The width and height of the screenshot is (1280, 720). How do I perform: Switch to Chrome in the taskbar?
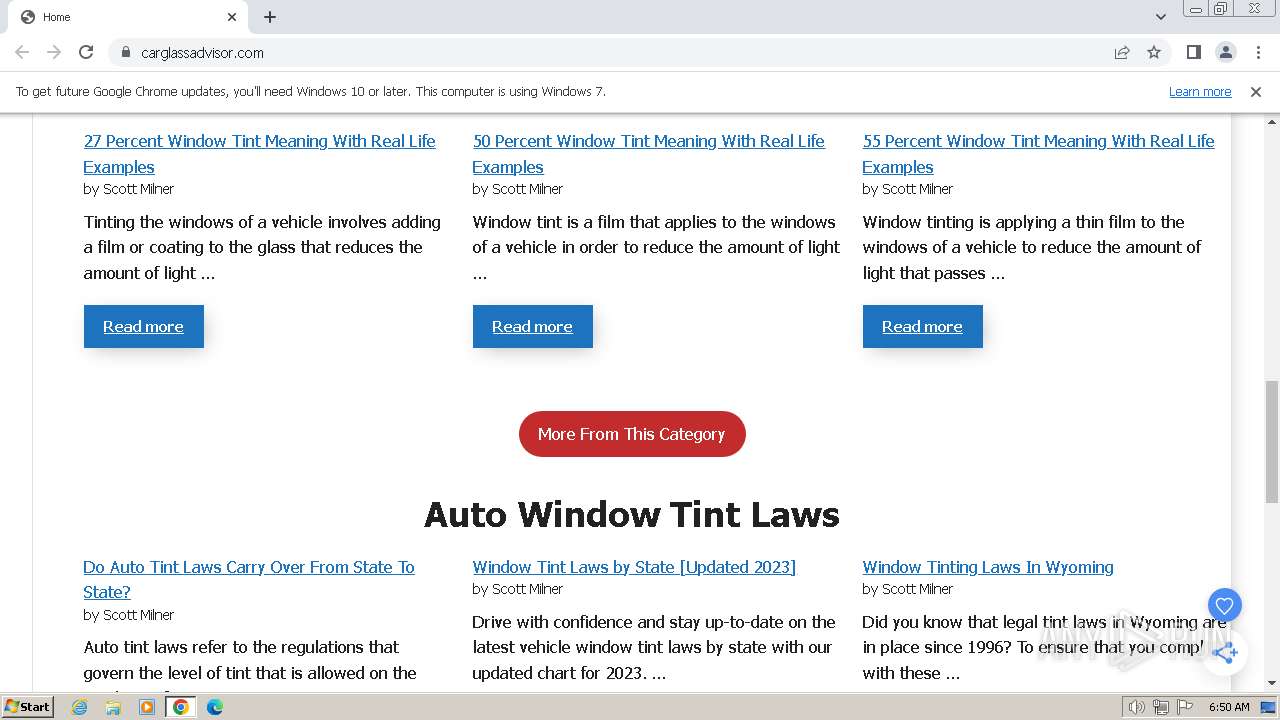tap(181, 707)
